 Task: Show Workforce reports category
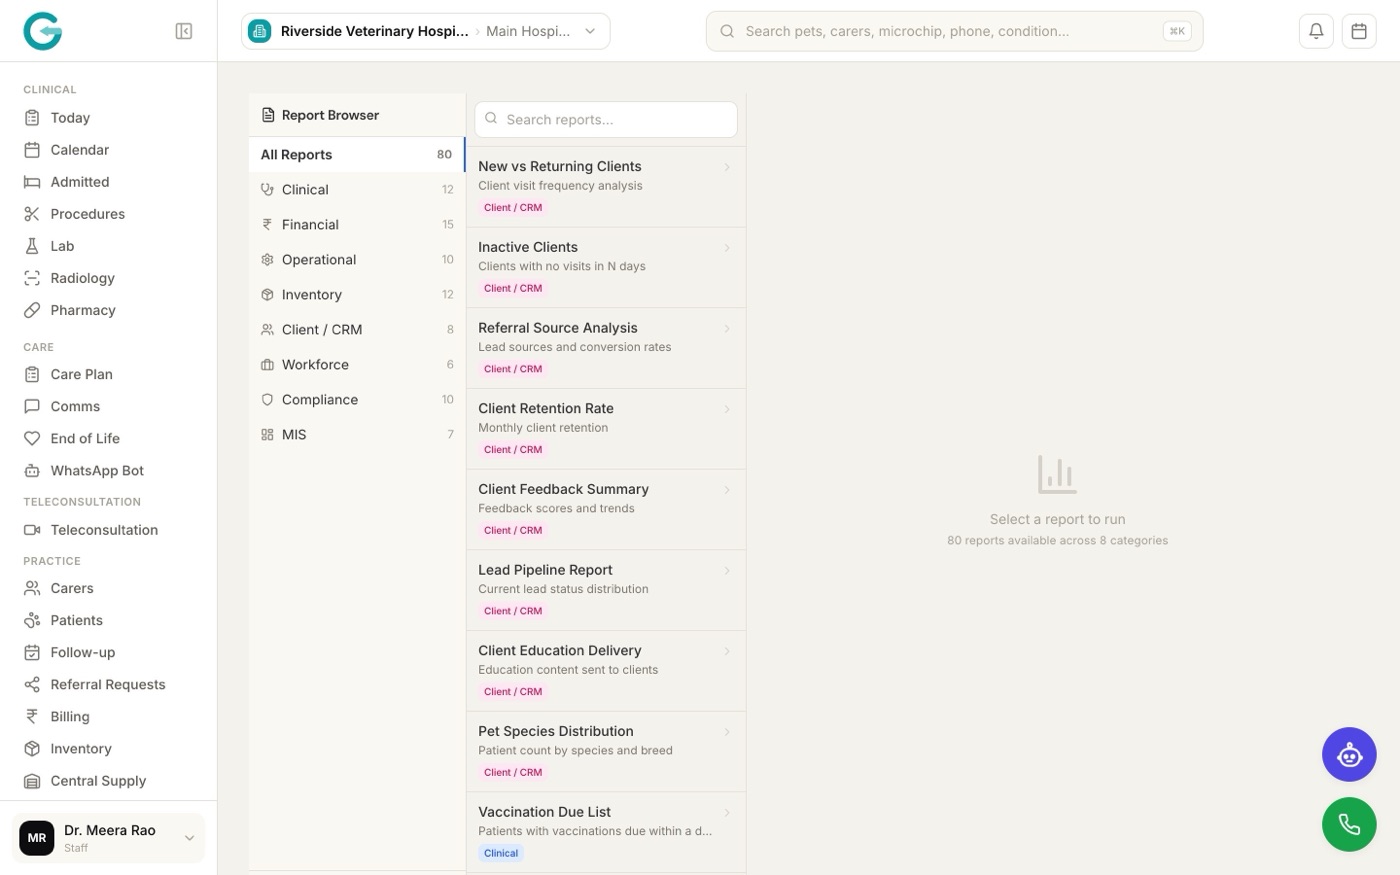357,365
